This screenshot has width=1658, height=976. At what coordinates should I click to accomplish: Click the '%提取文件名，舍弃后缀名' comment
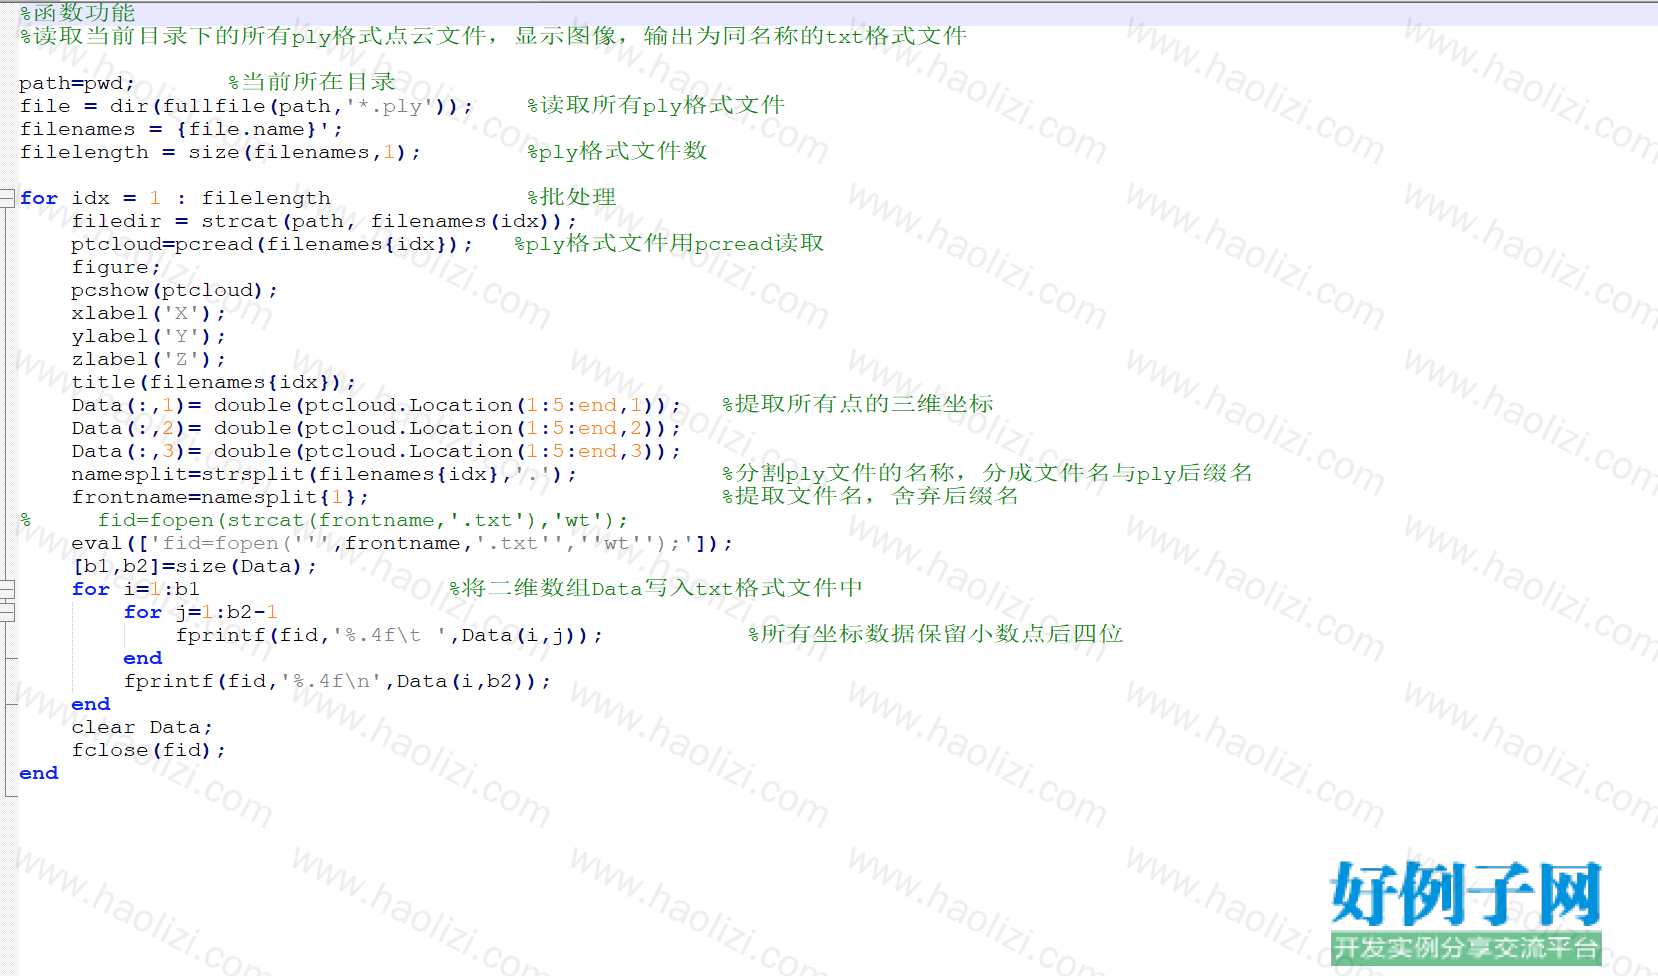[x=870, y=496]
